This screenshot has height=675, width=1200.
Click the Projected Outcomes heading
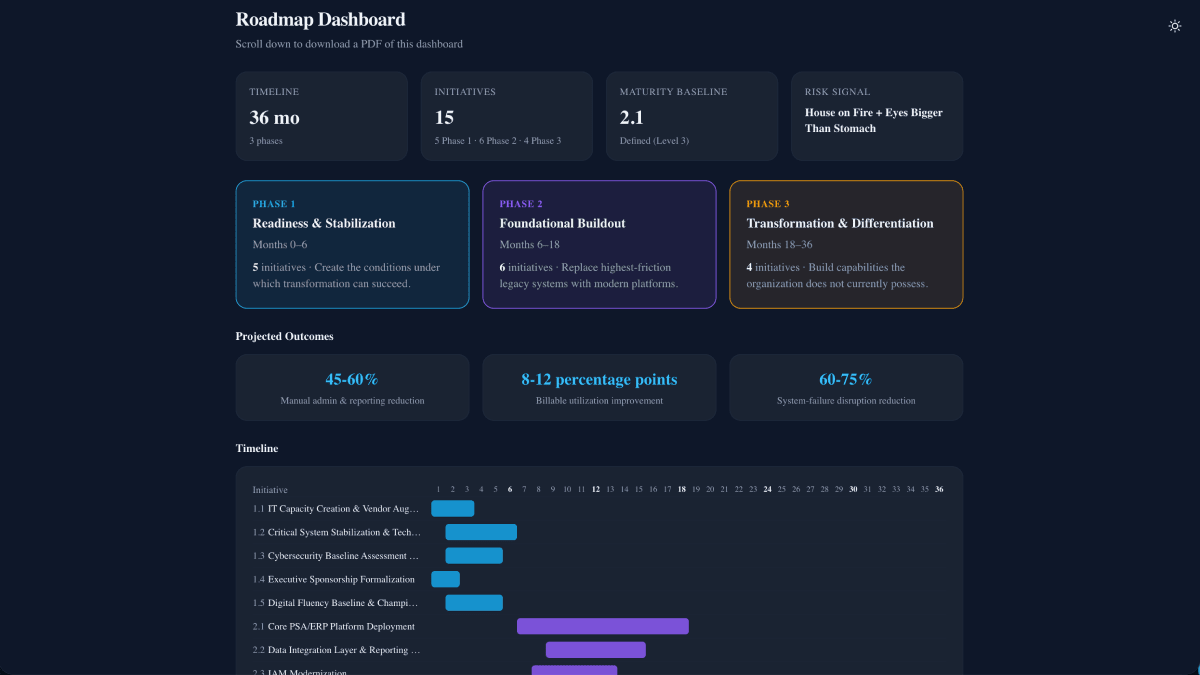pyautogui.click(x=285, y=336)
